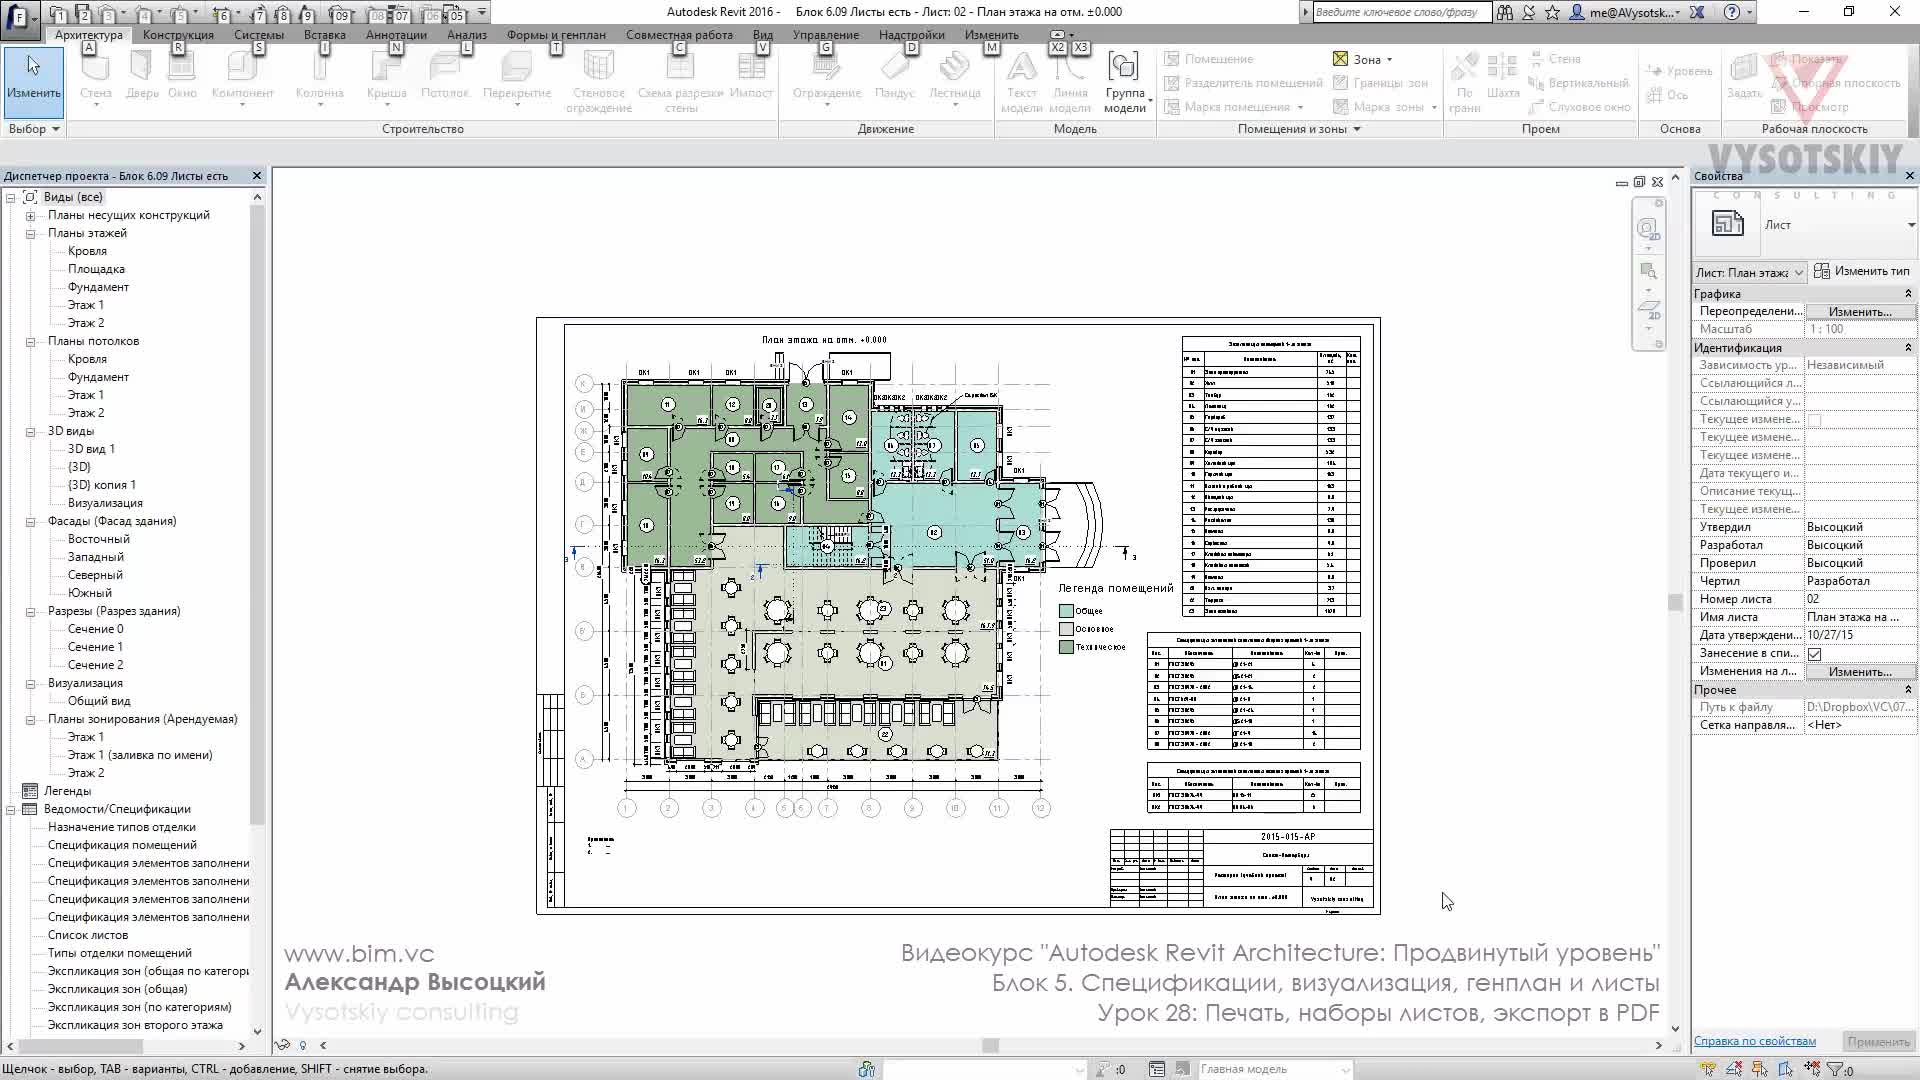Open the Справка по свойствам link
The width and height of the screenshot is (1920, 1080).
coord(1754,1041)
